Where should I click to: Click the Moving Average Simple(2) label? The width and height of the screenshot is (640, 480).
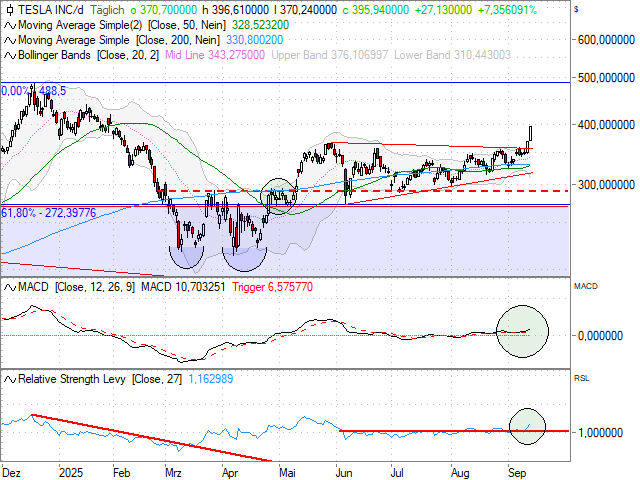pos(80,25)
